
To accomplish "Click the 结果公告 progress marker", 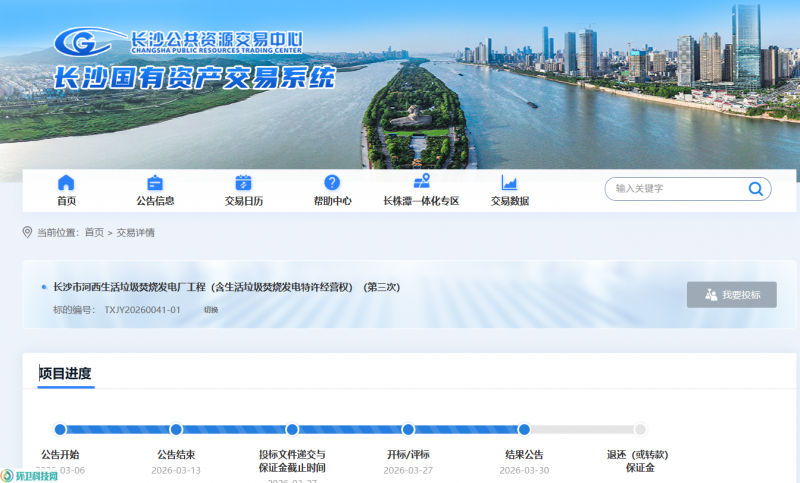I will pyautogui.click(x=524, y=429).
